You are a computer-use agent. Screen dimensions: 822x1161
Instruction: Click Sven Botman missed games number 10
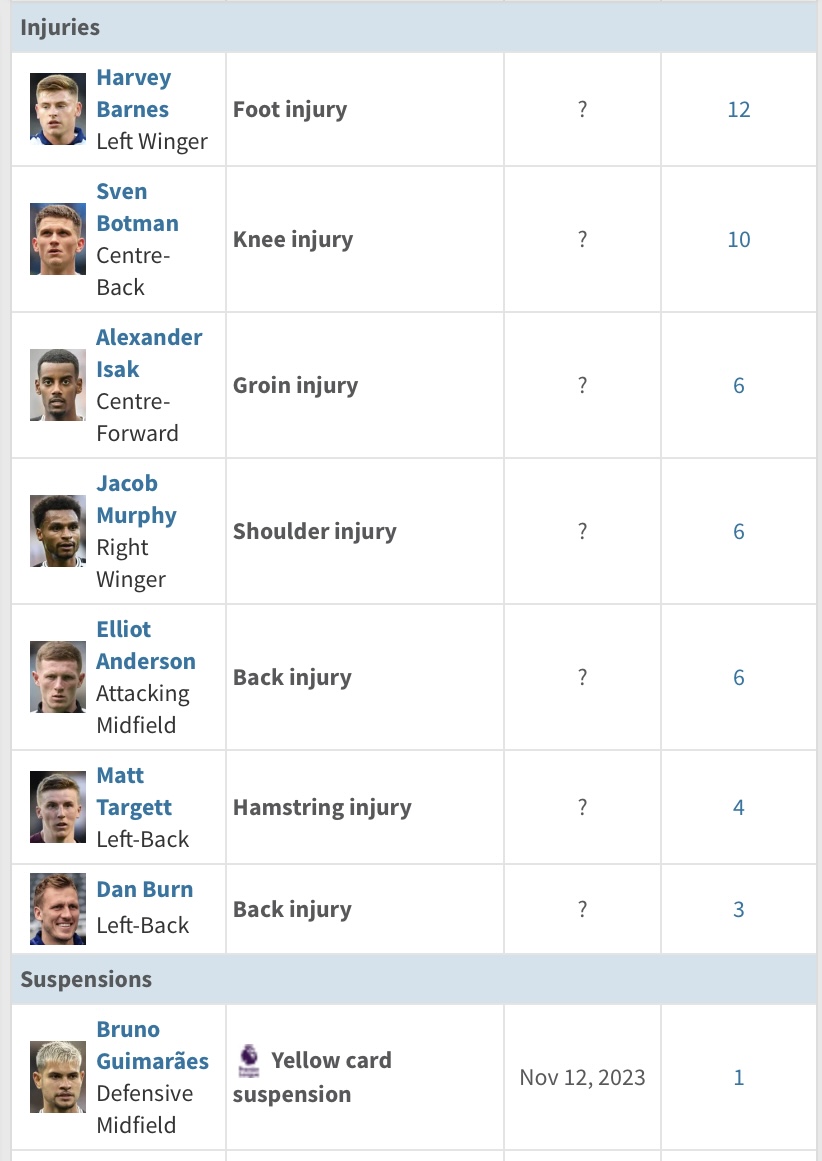pos(738,240)
